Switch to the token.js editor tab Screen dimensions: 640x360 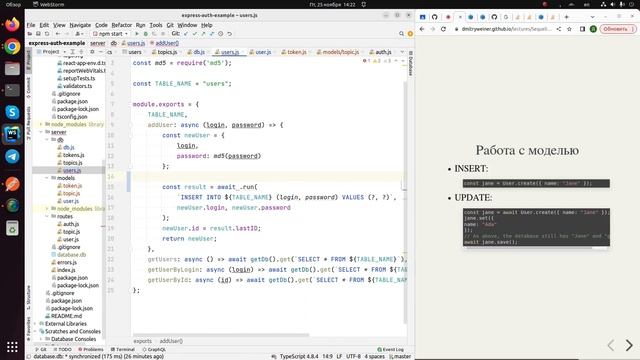[x=294, y=52]
